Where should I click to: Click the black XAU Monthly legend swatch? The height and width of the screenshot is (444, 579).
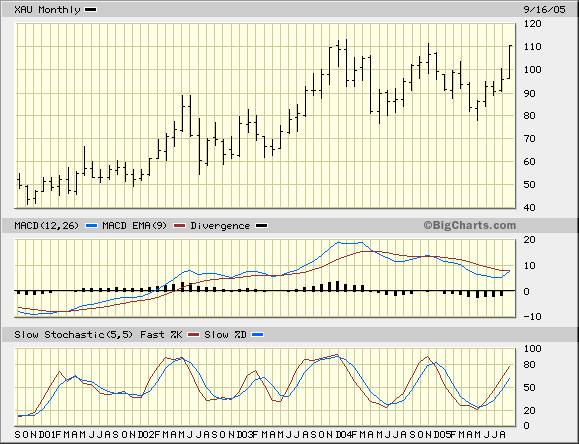coord(90,10)
